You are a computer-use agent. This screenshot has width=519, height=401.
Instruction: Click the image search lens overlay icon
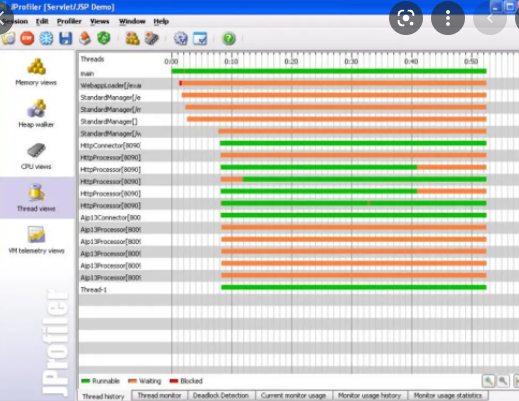point(406,18)
